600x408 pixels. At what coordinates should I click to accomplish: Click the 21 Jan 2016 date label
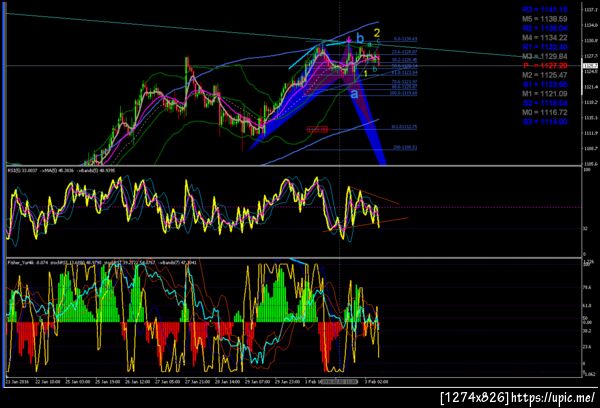17,382
